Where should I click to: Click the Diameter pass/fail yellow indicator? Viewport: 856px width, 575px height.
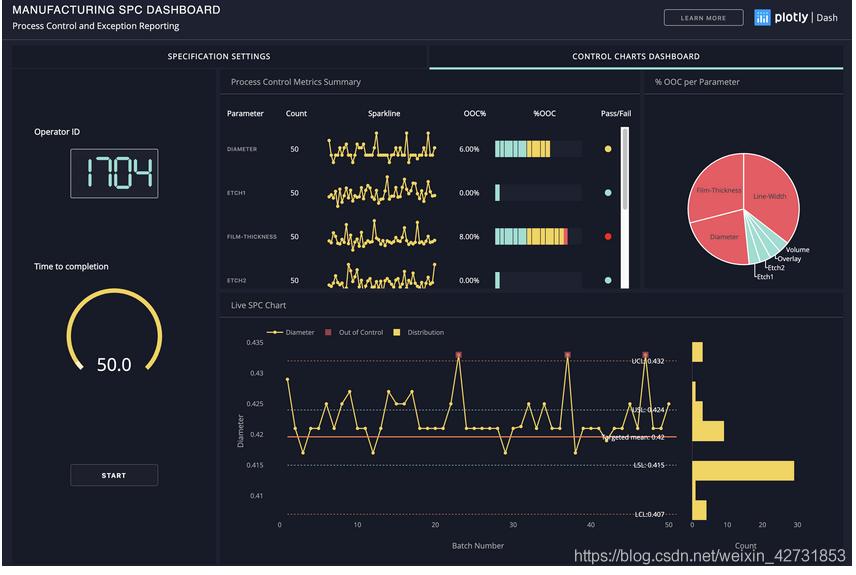607,149
